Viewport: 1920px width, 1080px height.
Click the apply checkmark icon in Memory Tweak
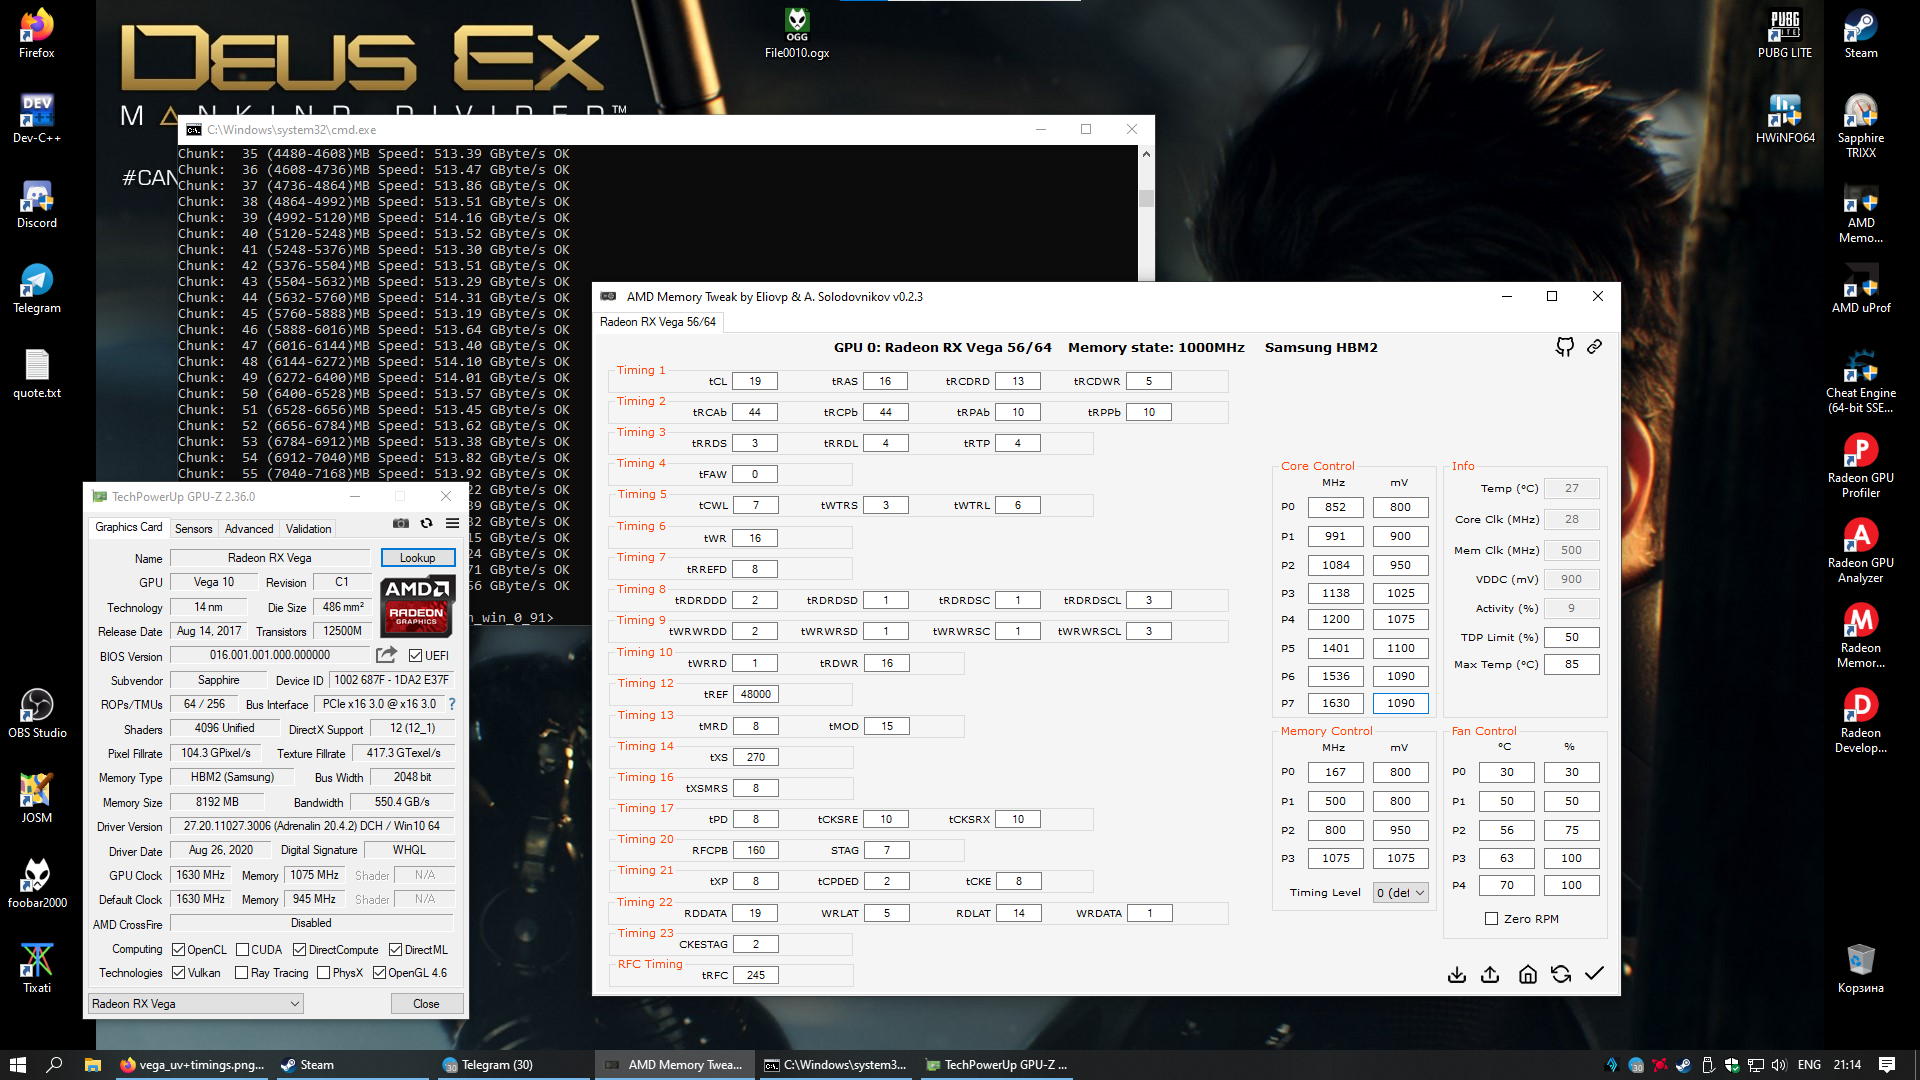(x=1594, y=973)
